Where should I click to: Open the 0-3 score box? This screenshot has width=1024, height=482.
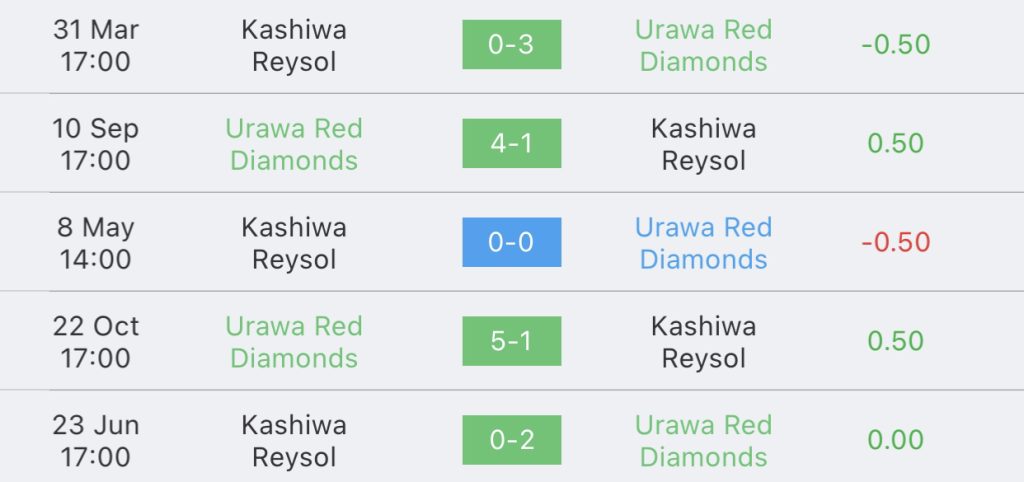point(511,44)
